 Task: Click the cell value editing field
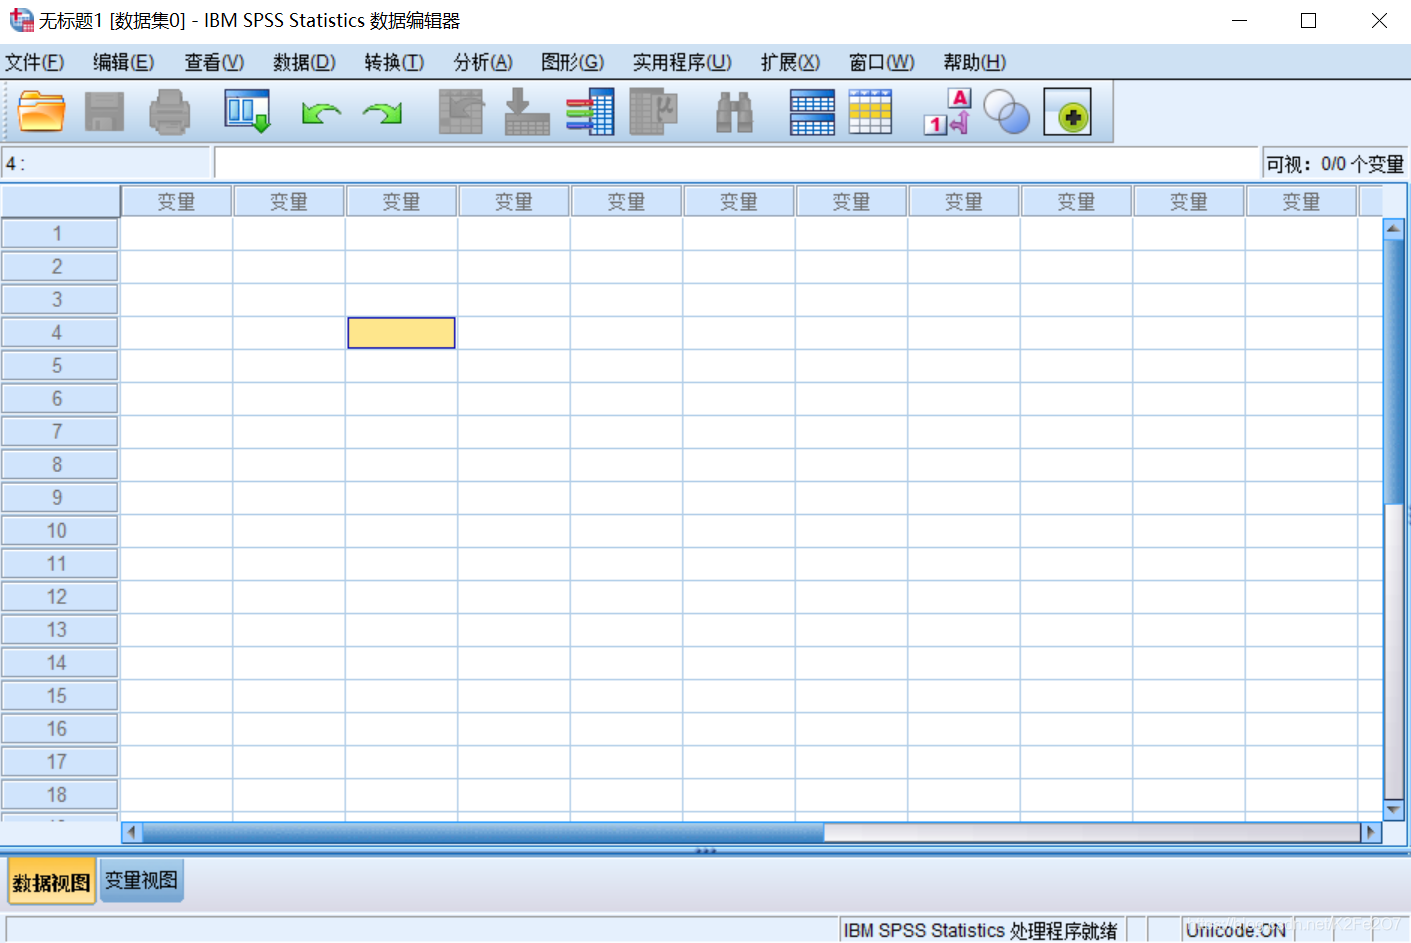point(735,163)
